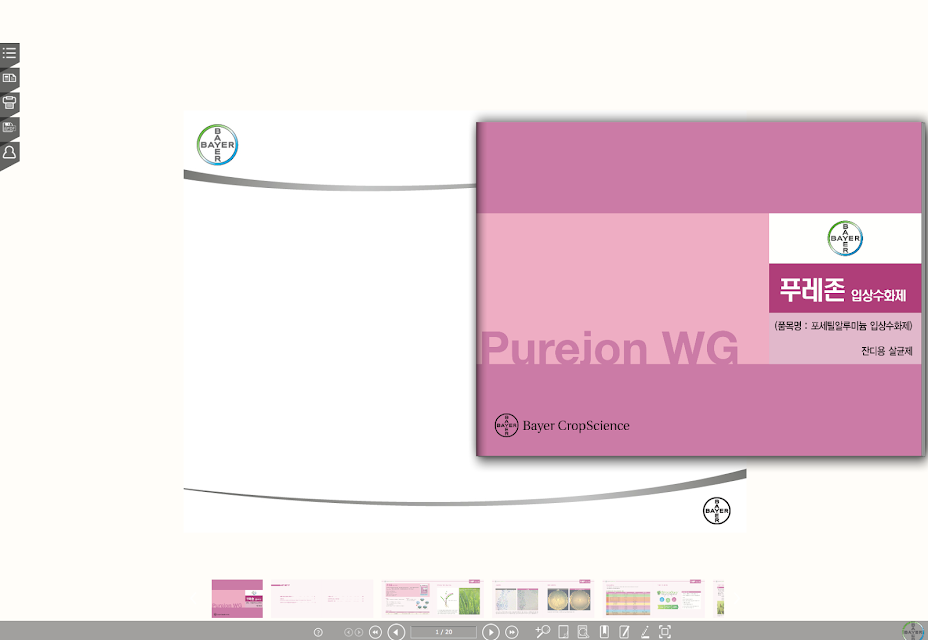The image size is (928, 640).
Task: Click the small history back arrow
Action: pyautogui.click(x=348, y=632)
